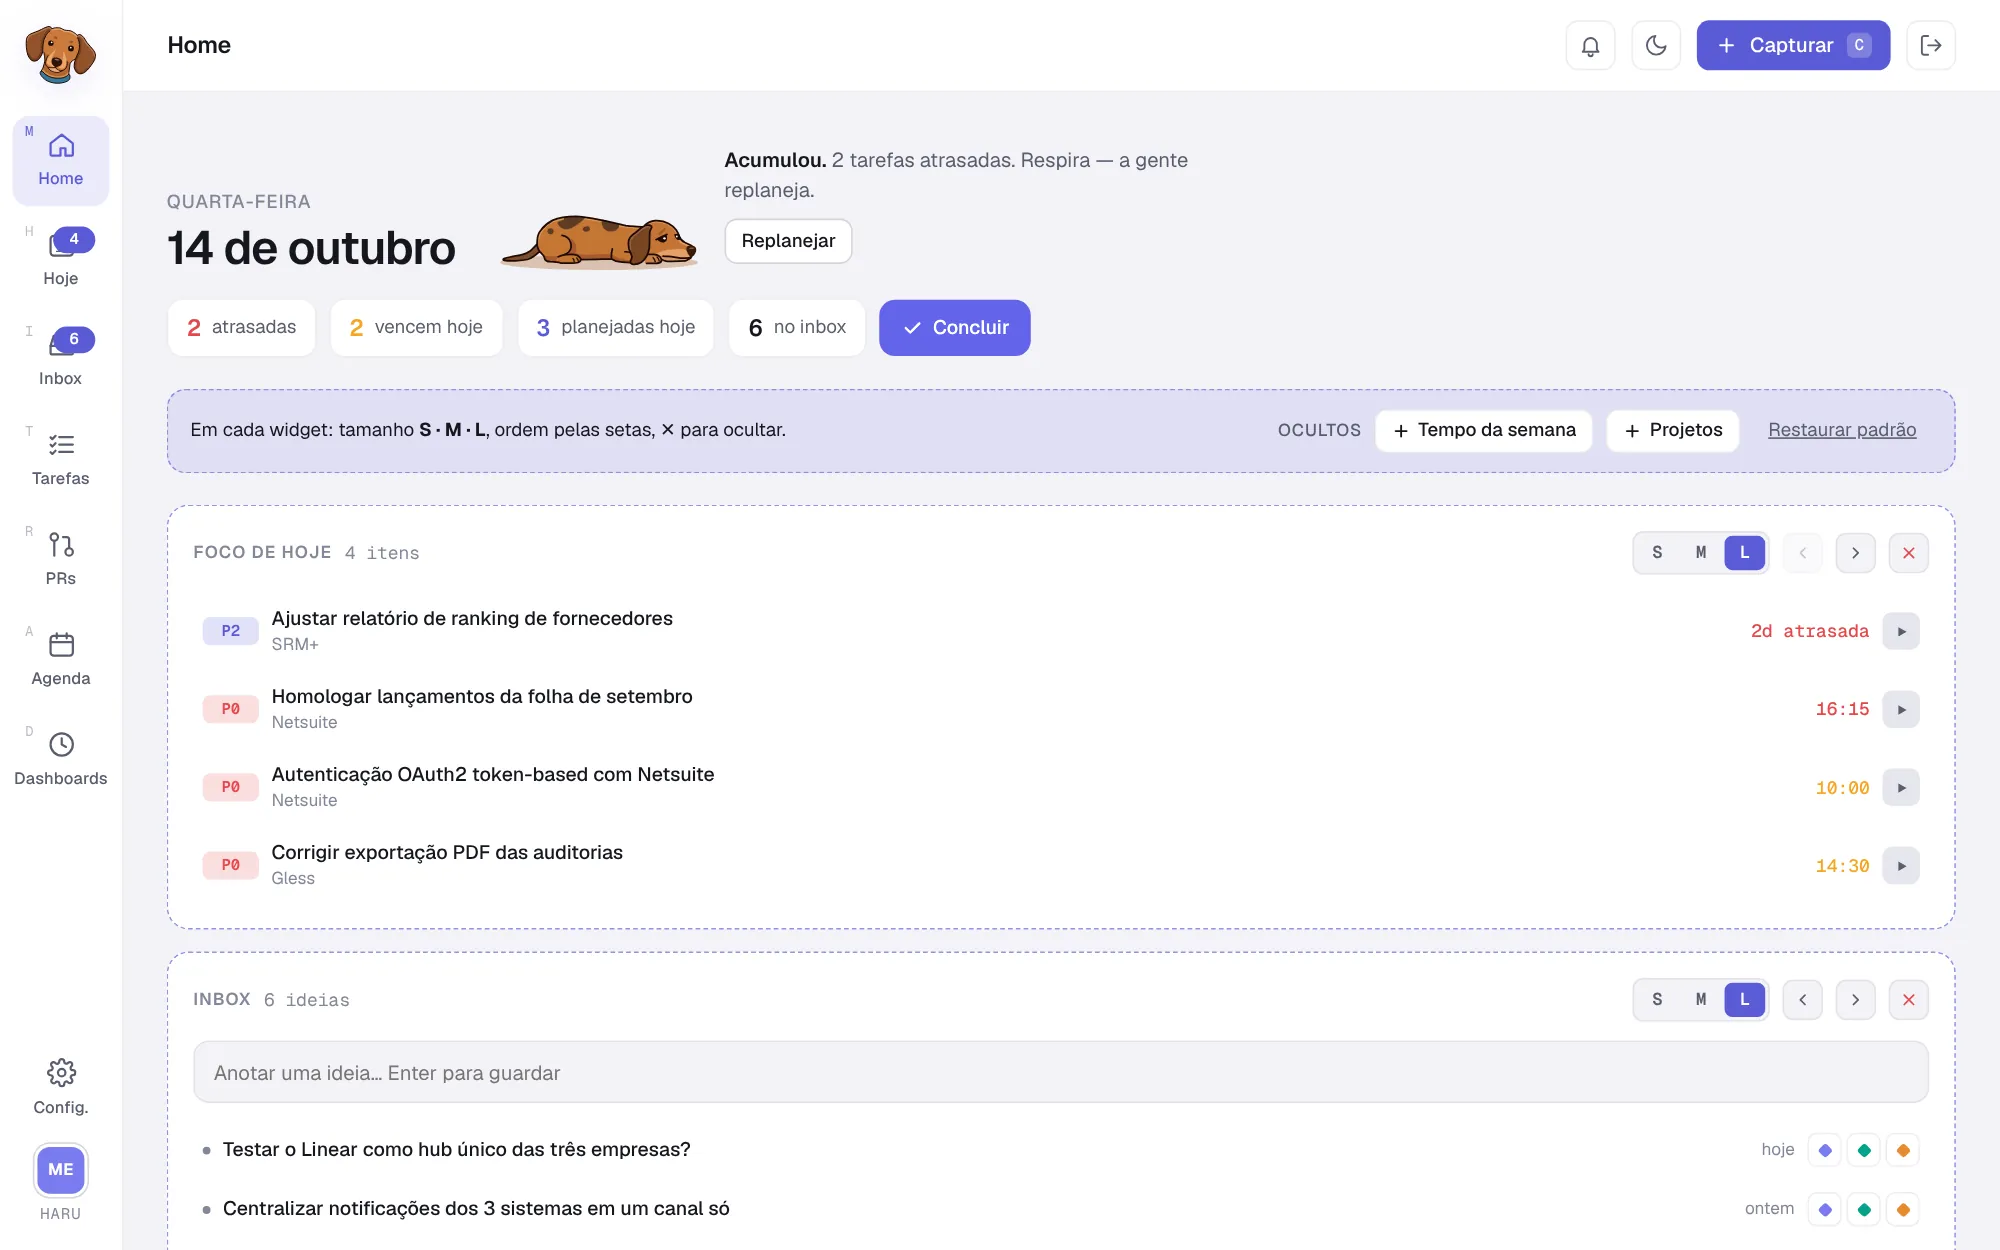This screenshot has width=2000, height=1250.
Task: Click the dachshund logo in sidebar
Action: coord(60,54)
